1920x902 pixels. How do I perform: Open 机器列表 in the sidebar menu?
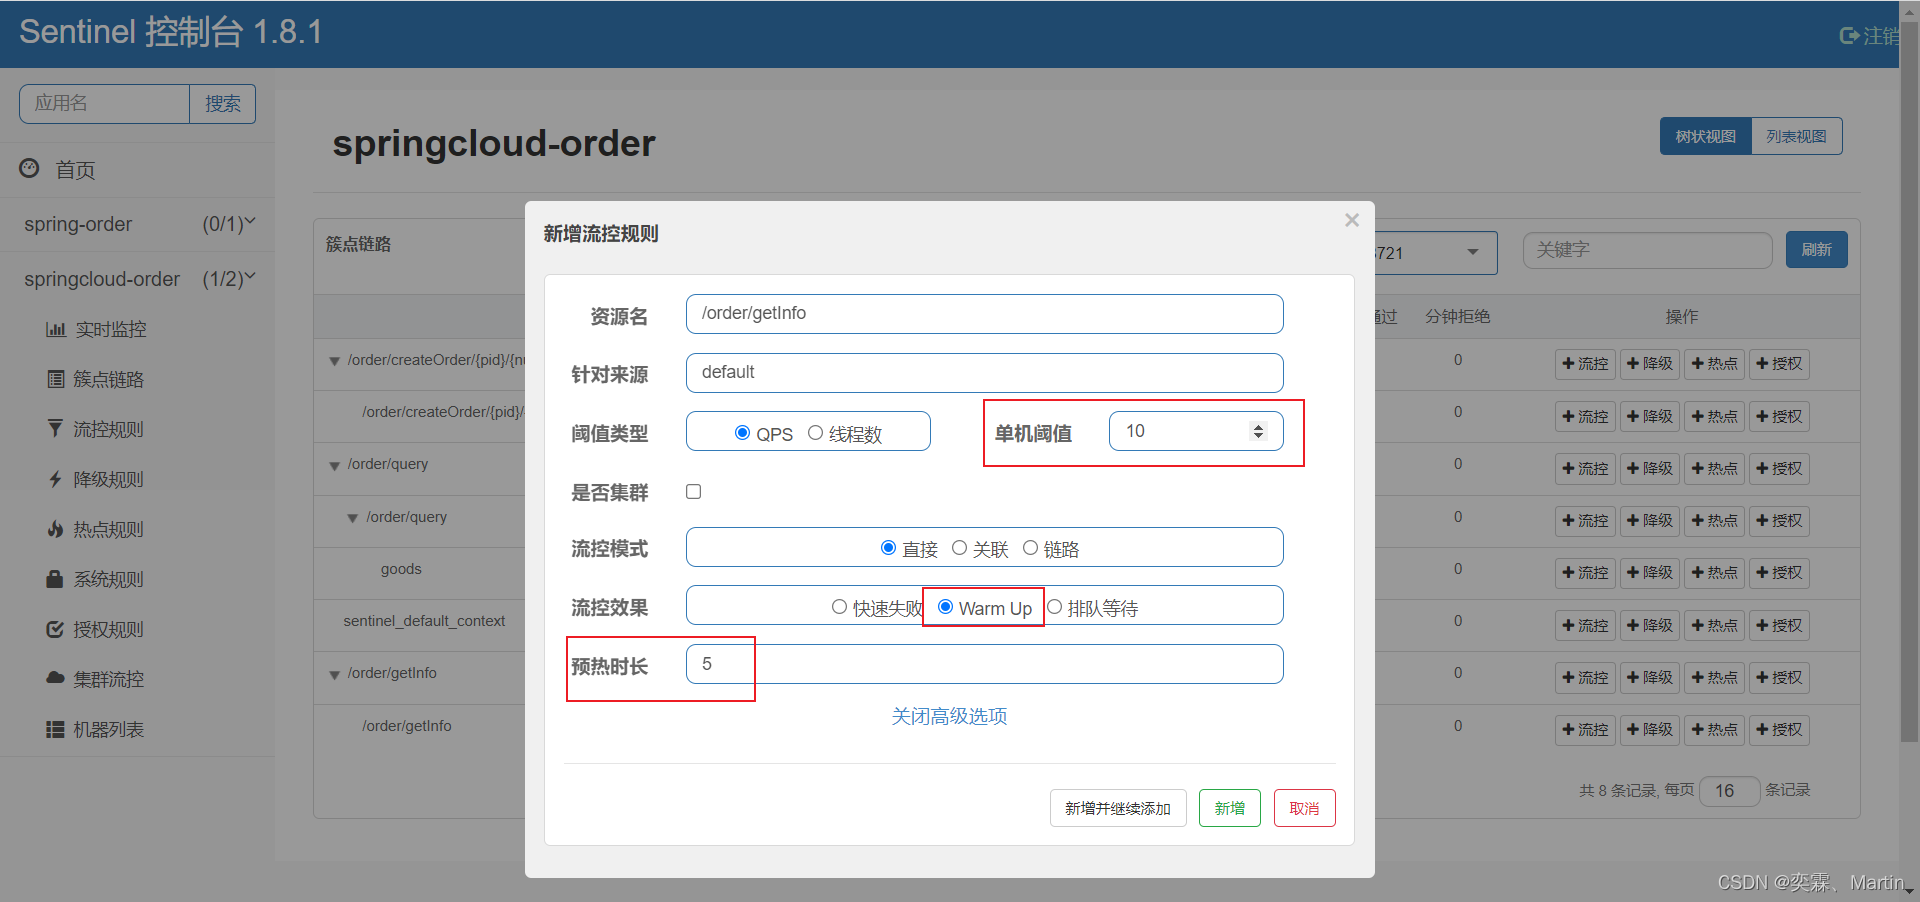pyautogui.click(x=108, y=729)
